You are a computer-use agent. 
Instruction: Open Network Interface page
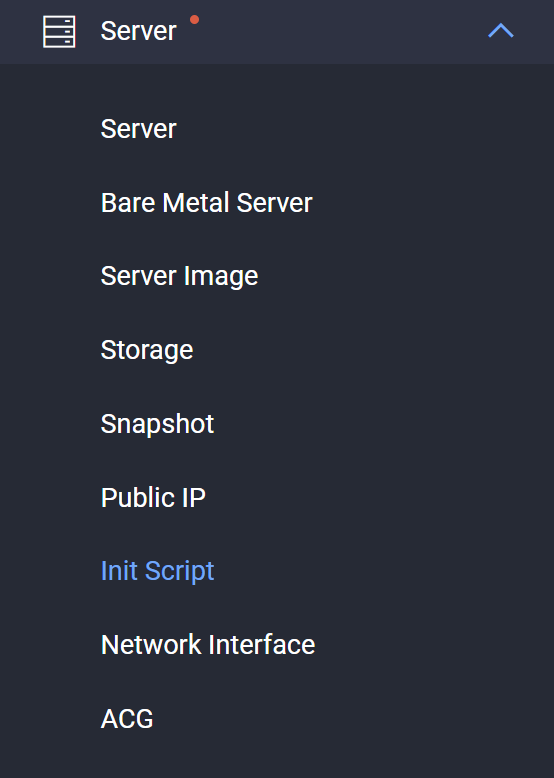208,645
